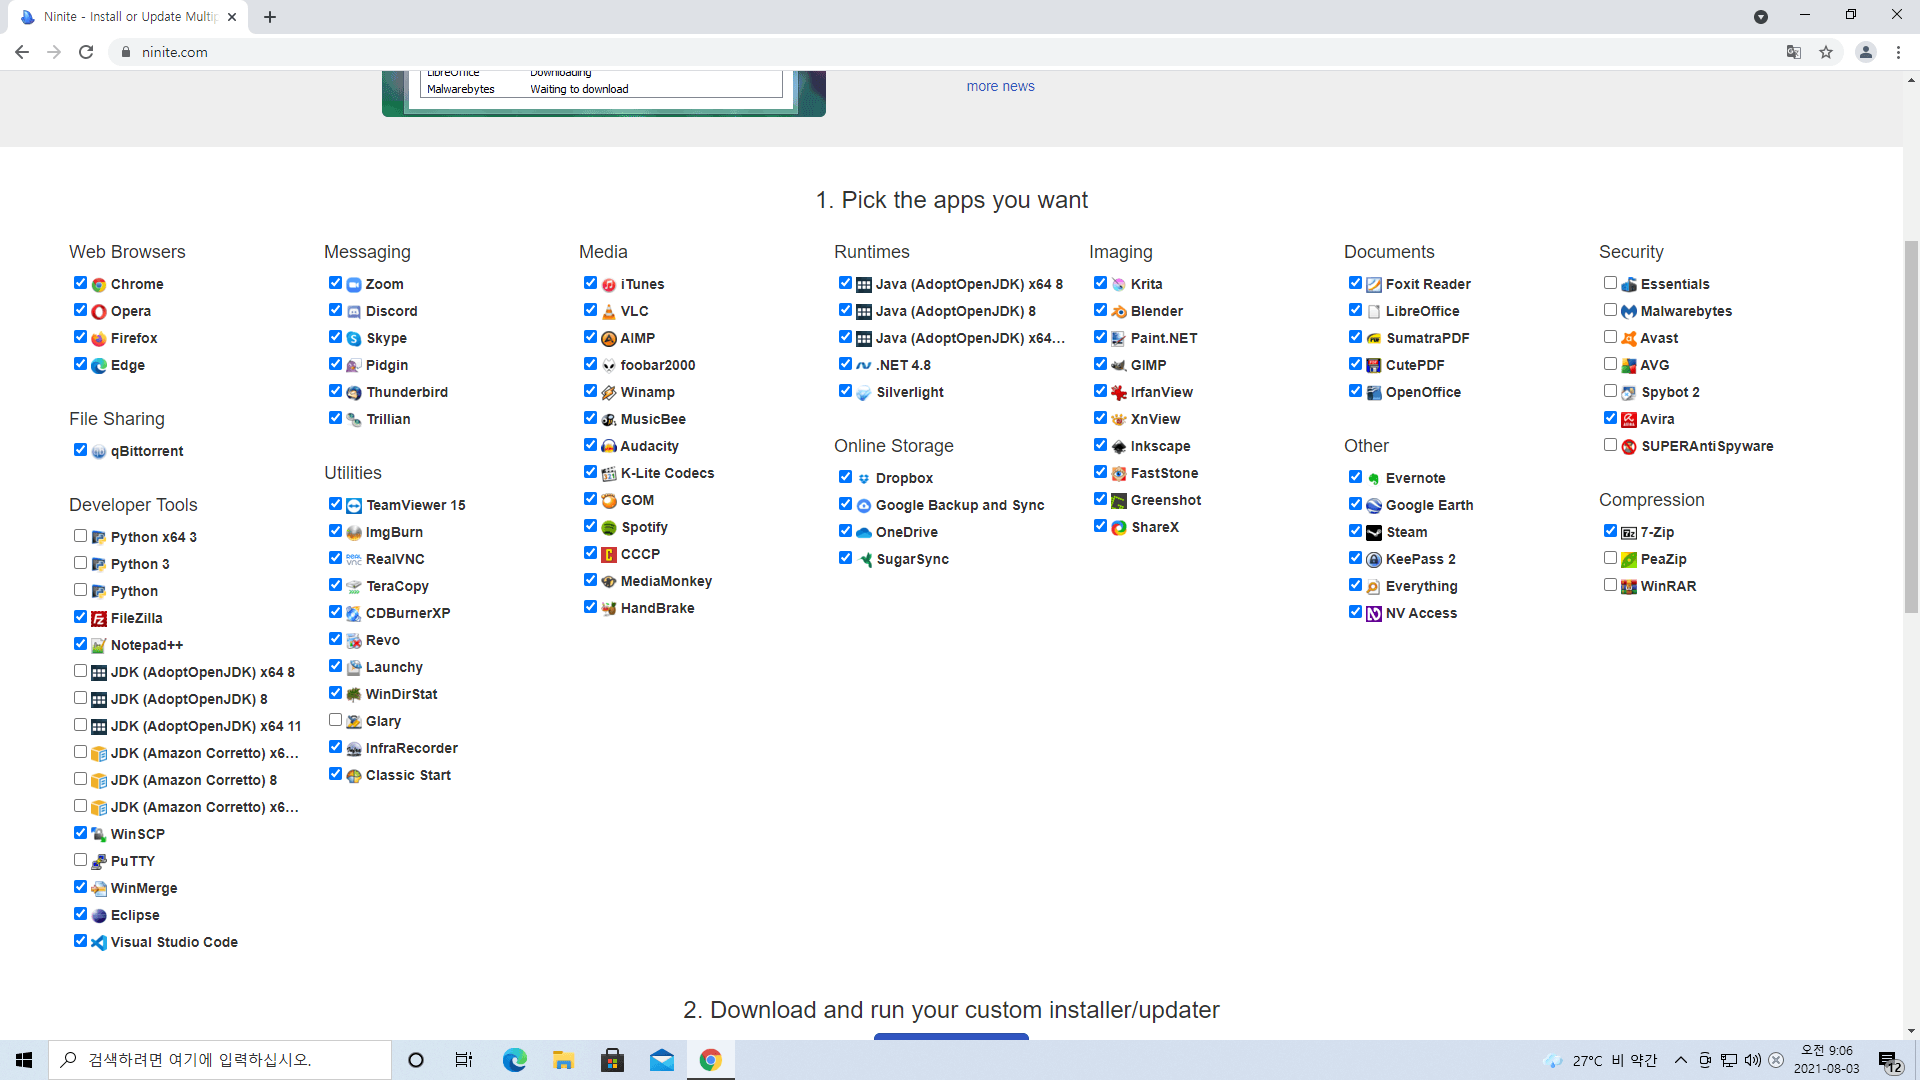Open the Microsoft Store from the taskbar
The image size is (1920, 1080).
(x=612, y=1060)
